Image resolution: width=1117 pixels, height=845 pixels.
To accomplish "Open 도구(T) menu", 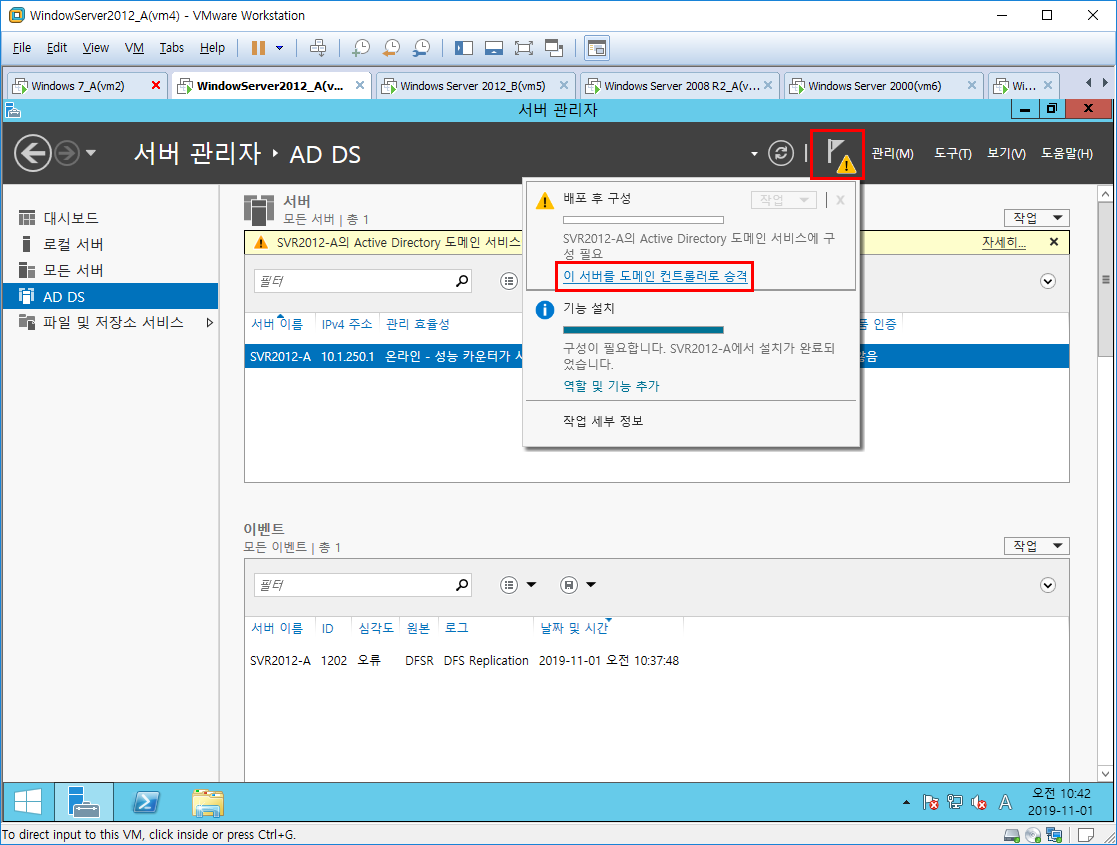I will pos(953,153).
